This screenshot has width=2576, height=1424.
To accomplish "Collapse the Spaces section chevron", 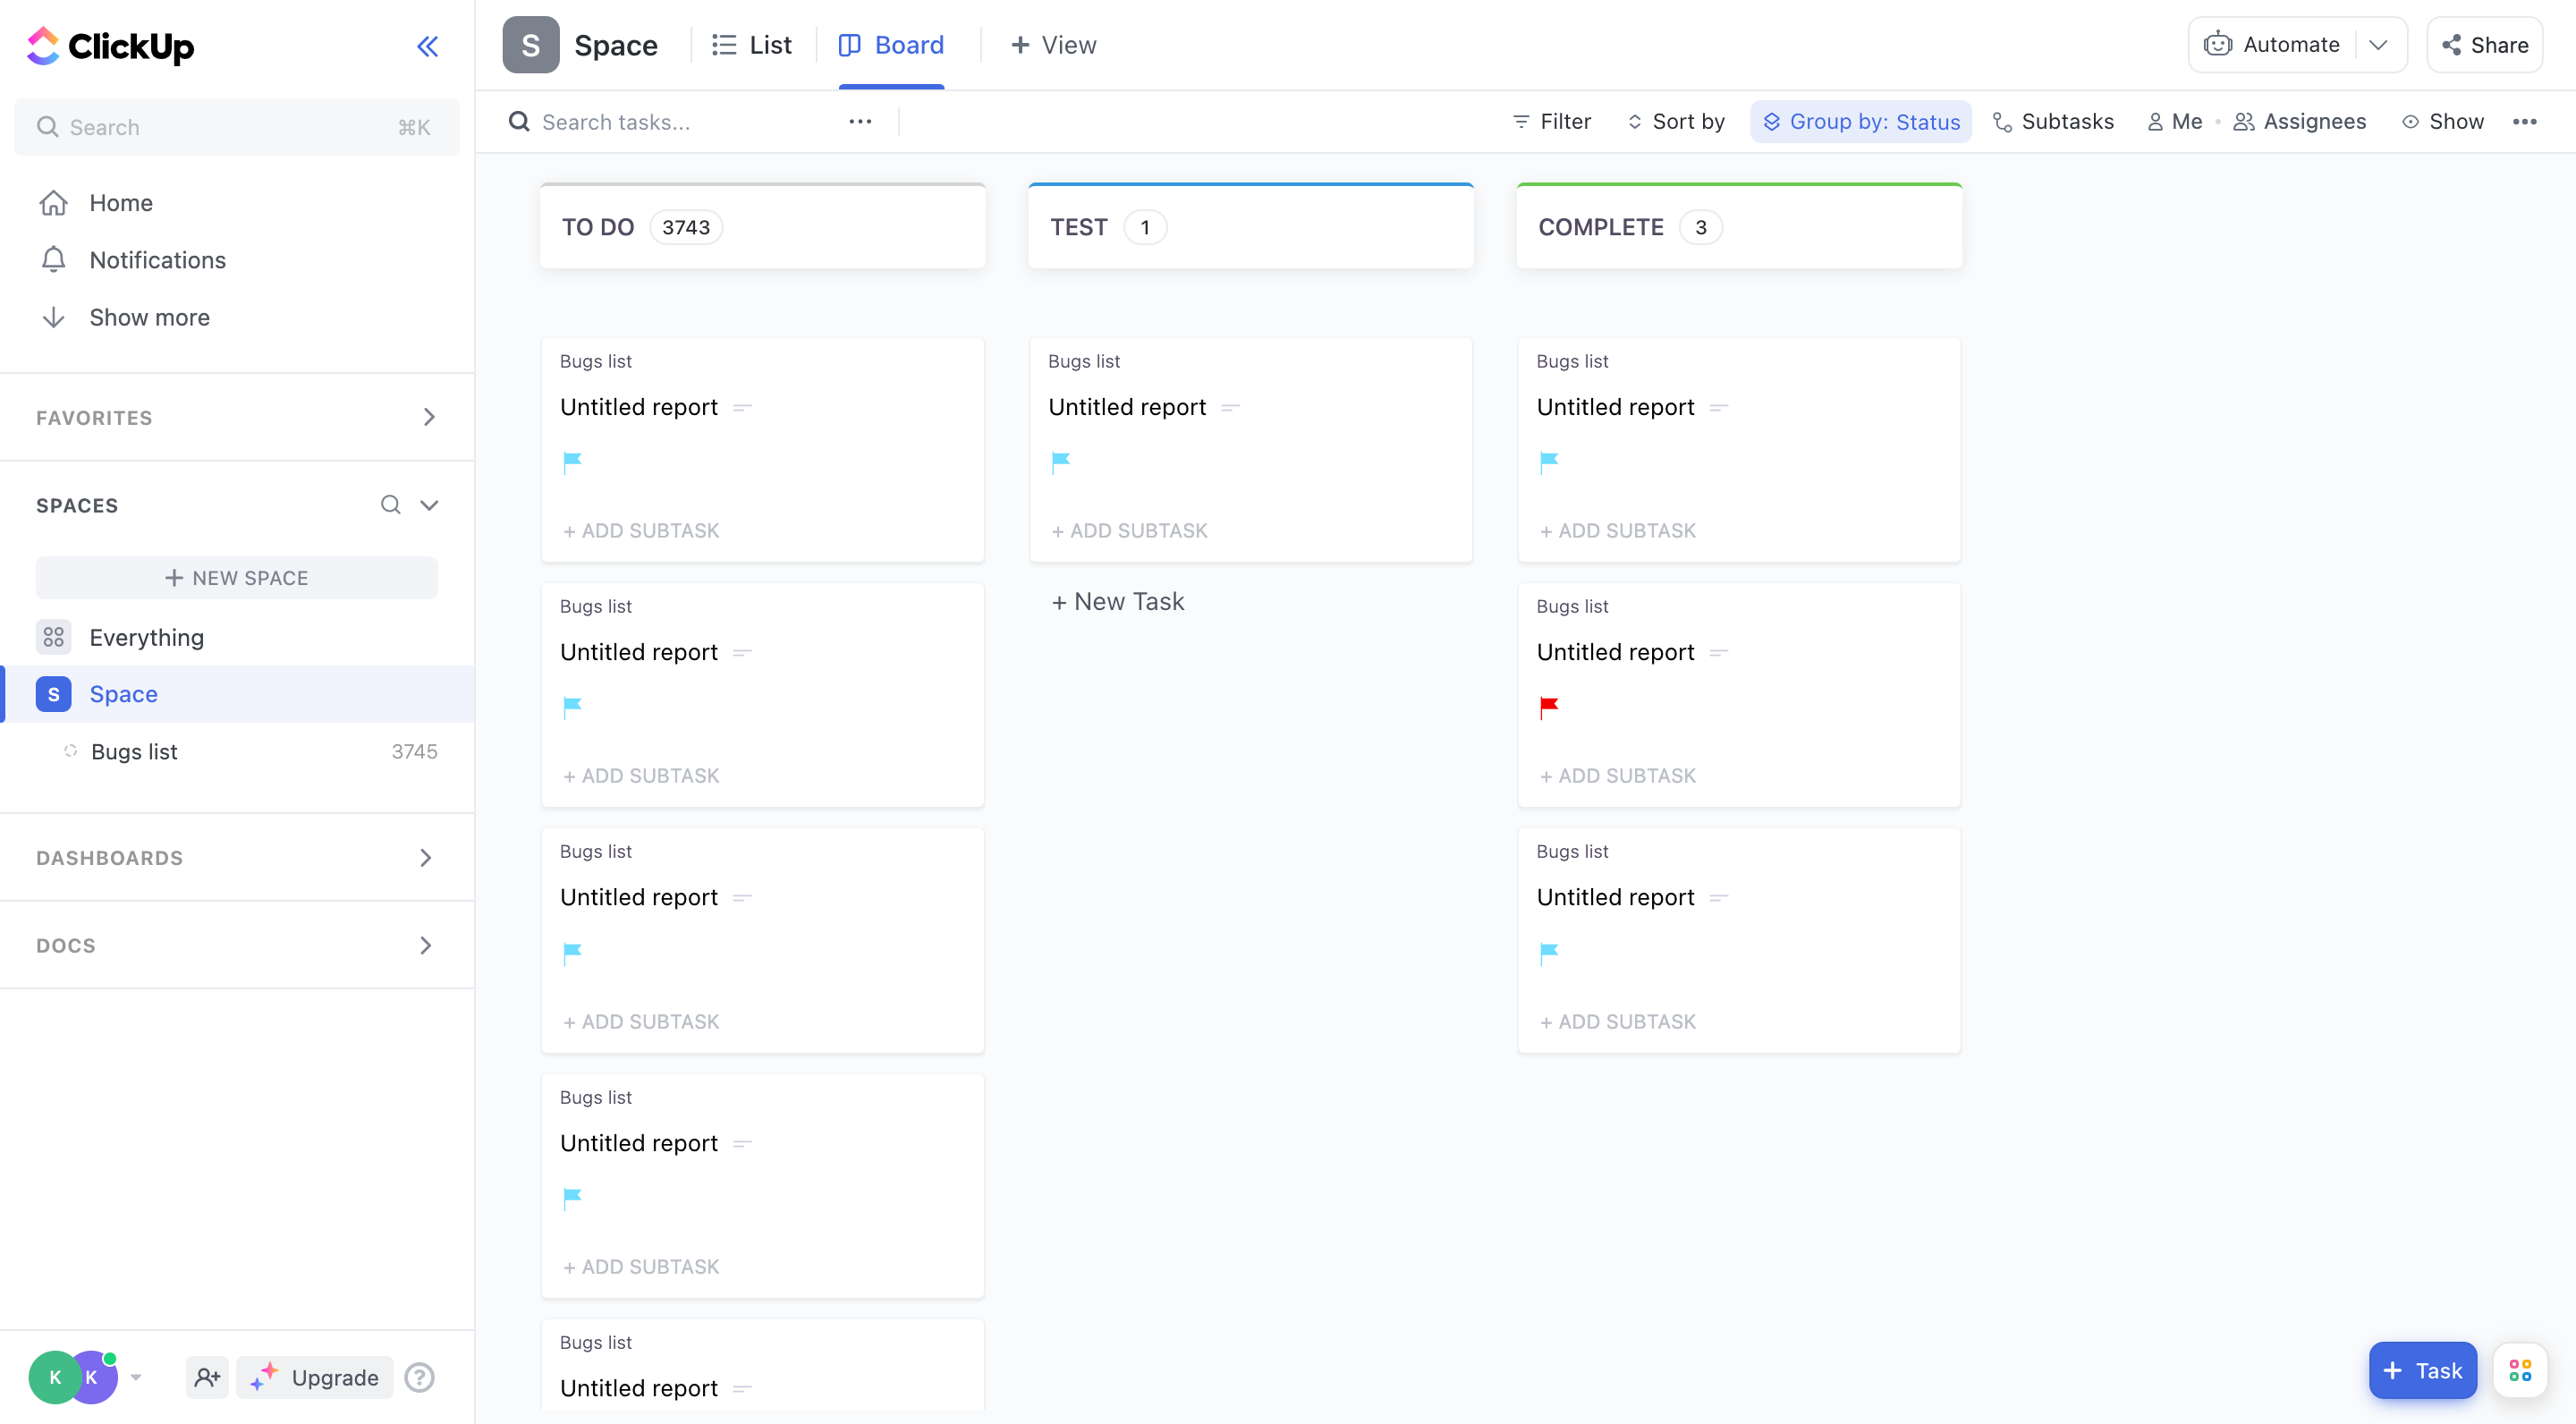I will (429, 505).
